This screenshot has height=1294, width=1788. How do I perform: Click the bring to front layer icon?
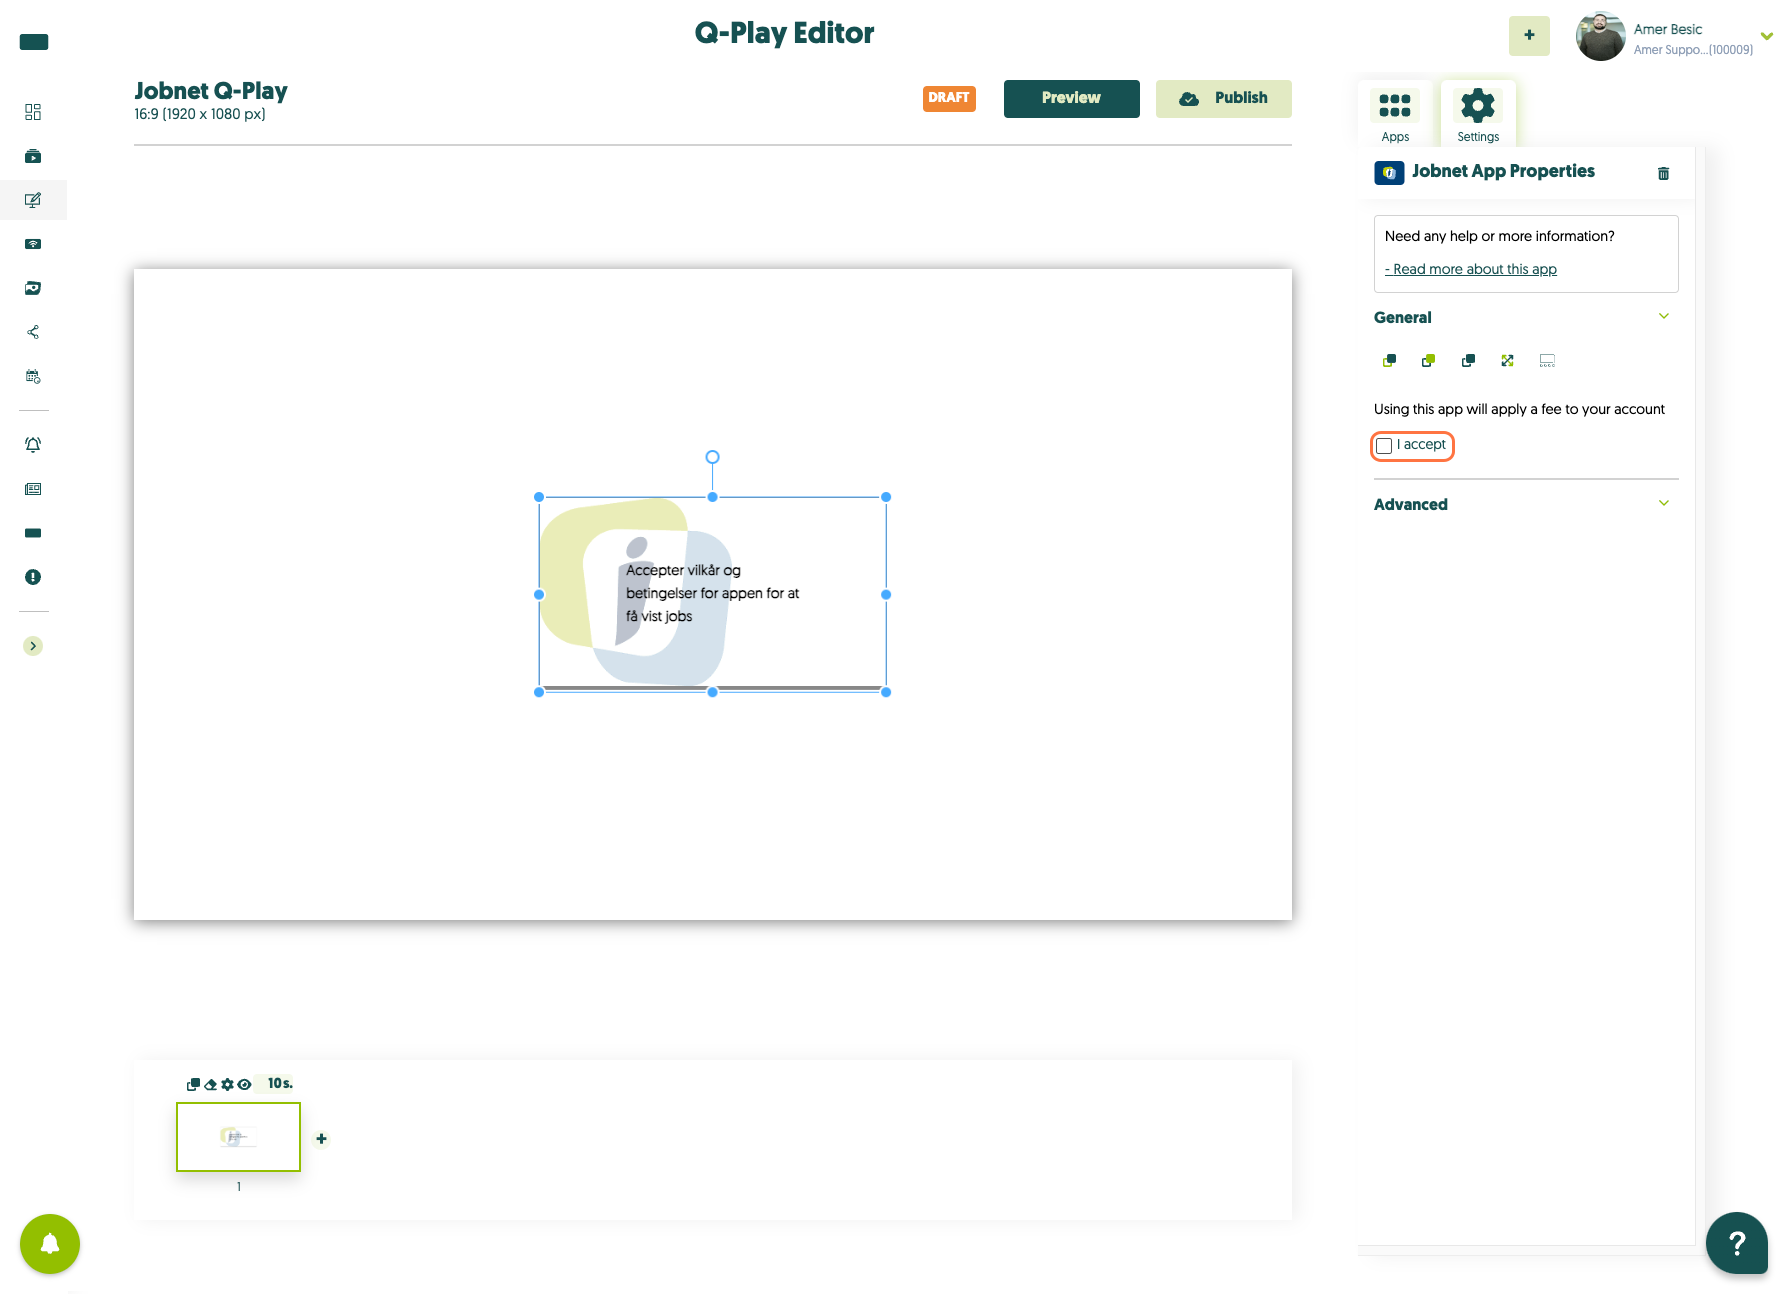pyautogui.click(x=1389, y=361)
